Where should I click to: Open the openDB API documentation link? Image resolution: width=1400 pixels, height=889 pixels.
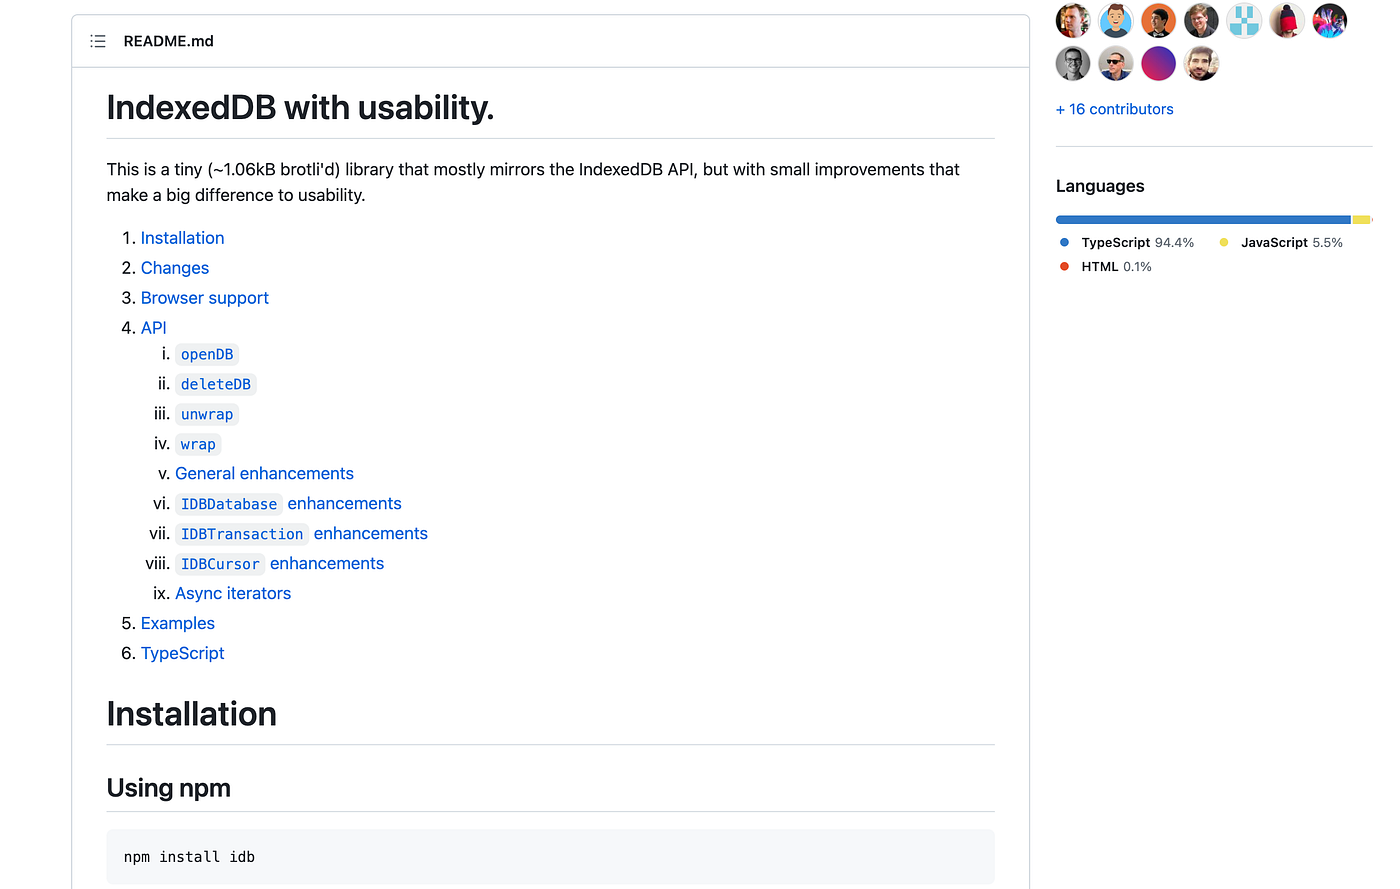(x=207, y=354)
